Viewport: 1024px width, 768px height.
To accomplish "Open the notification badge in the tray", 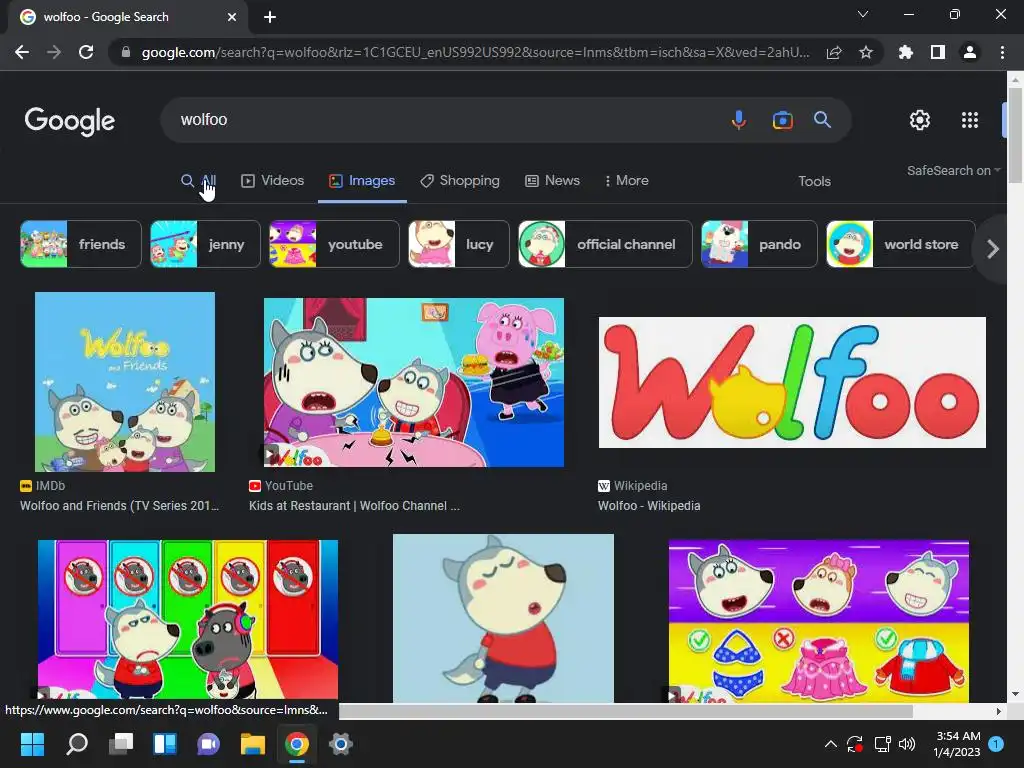I will click(996, 744).
